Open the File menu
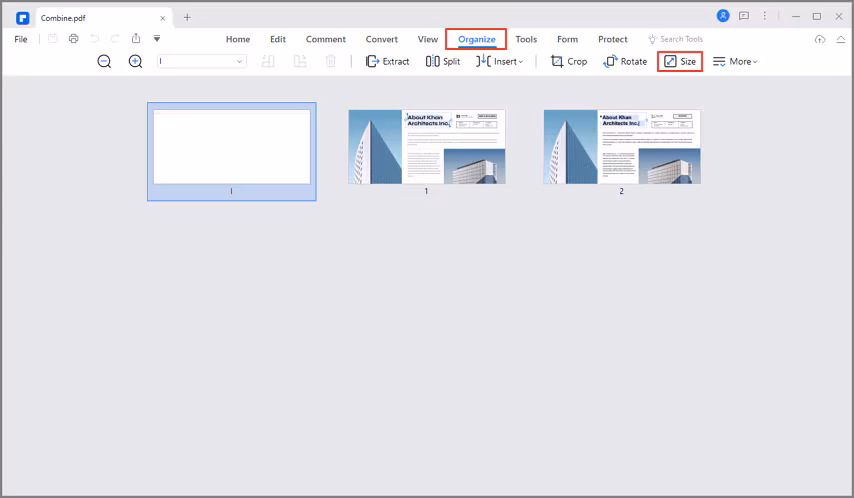Image resolution: width=854 pixels, height=498 pixels. [x=21, y=39]
